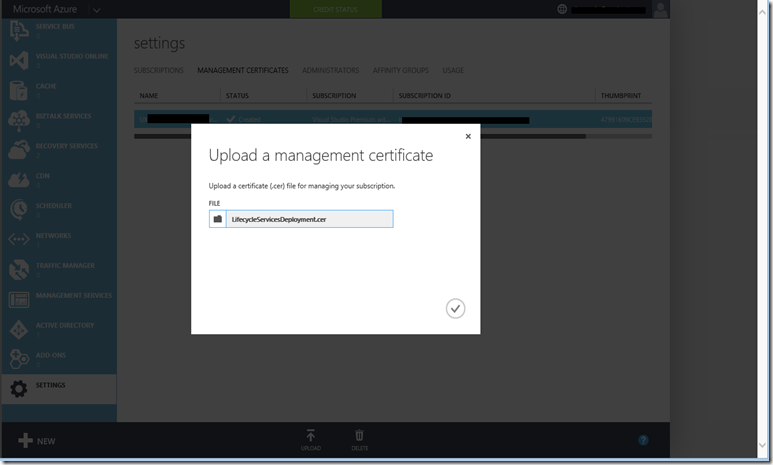
Task: Click the browser scrollbar up arrow
Action: click(x=762, y=12)
